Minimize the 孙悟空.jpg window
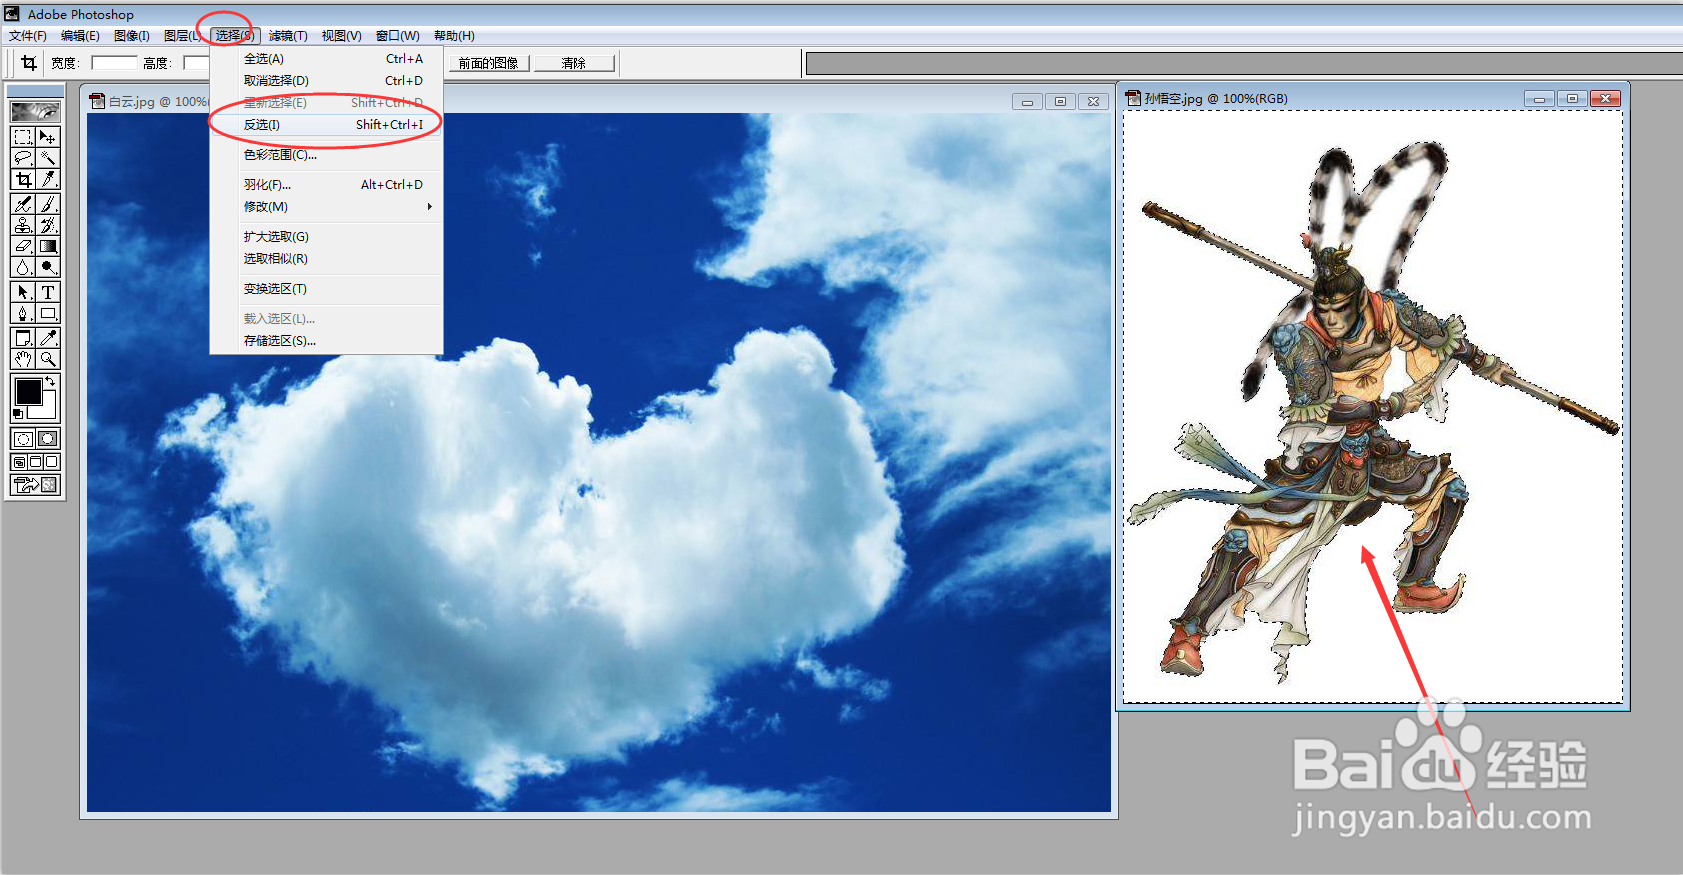Screen dimensions: 1683x875 coord(1539,99)
